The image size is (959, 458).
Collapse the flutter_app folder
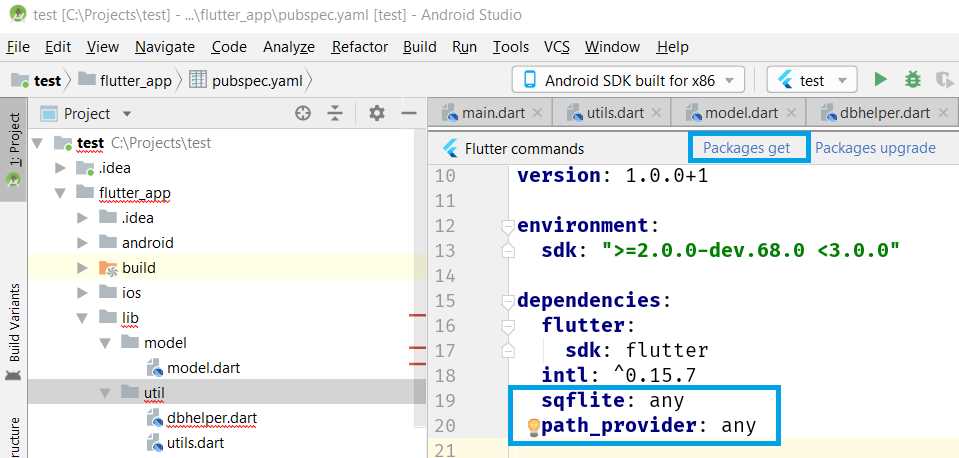(x=60, y=193)
